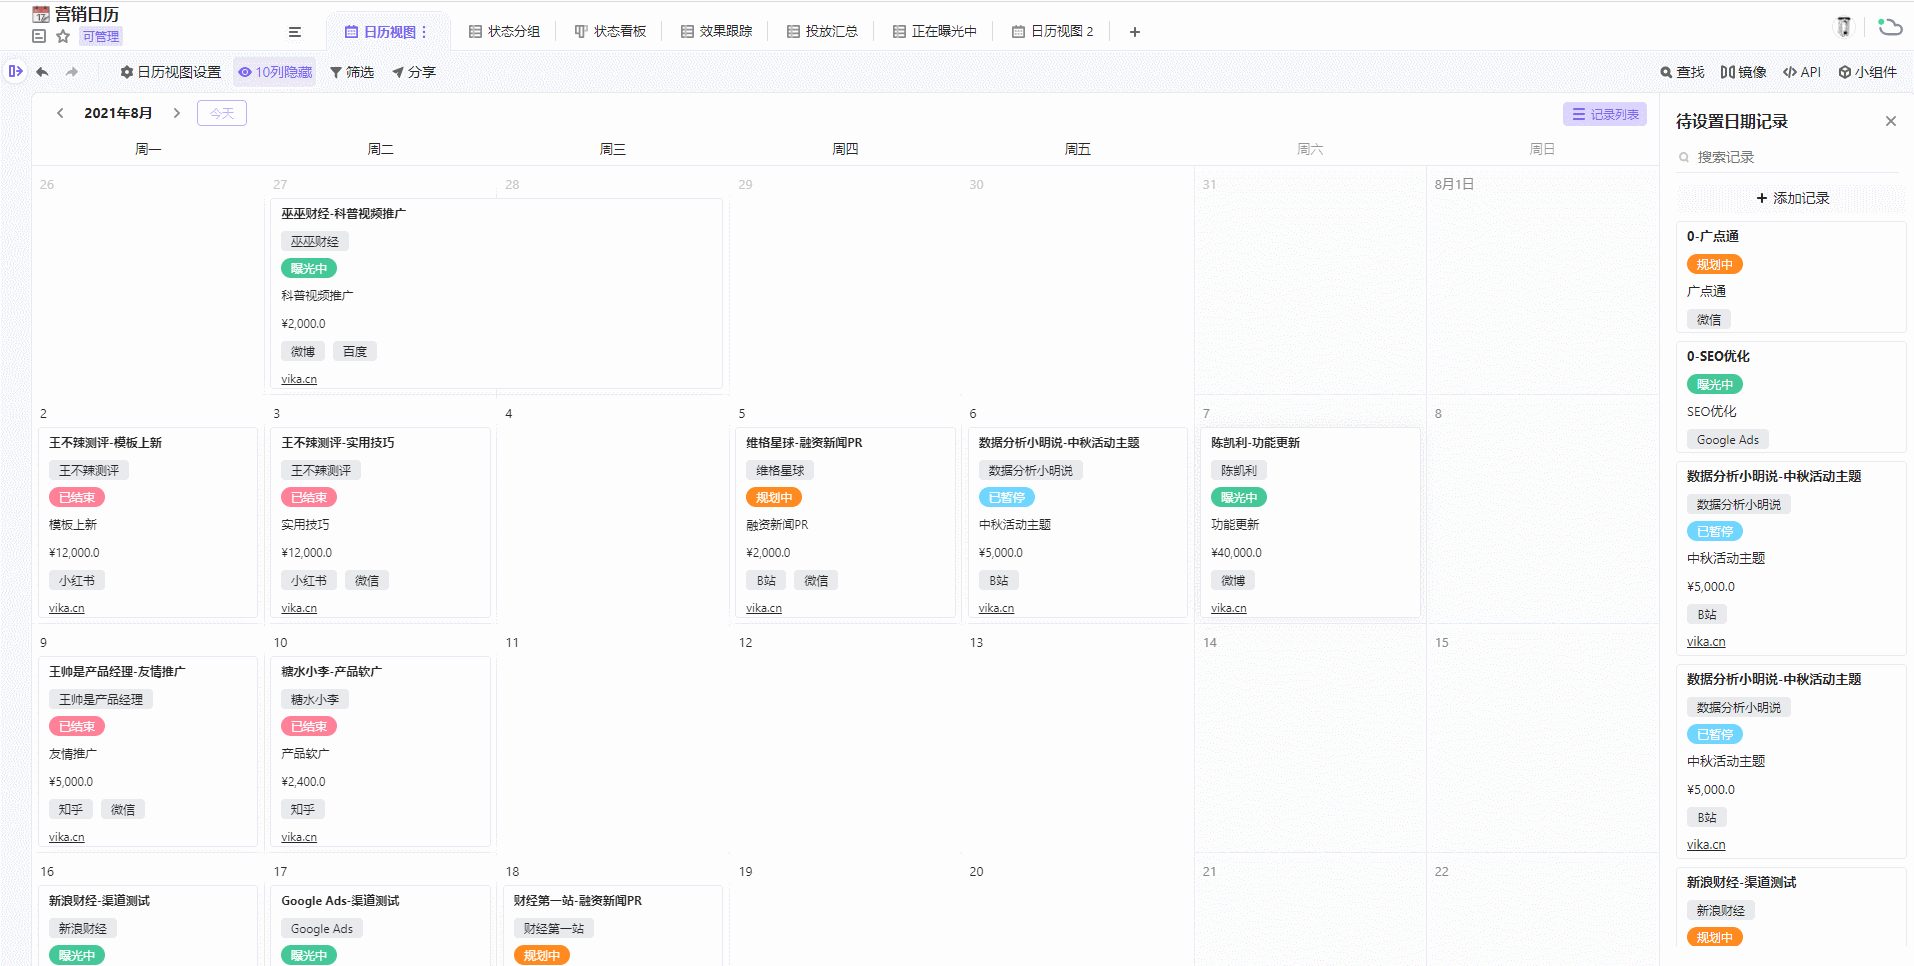Viewport: 1914px width, 966px height.
Task: Open the view list hamburger icon
Action: 295,32
